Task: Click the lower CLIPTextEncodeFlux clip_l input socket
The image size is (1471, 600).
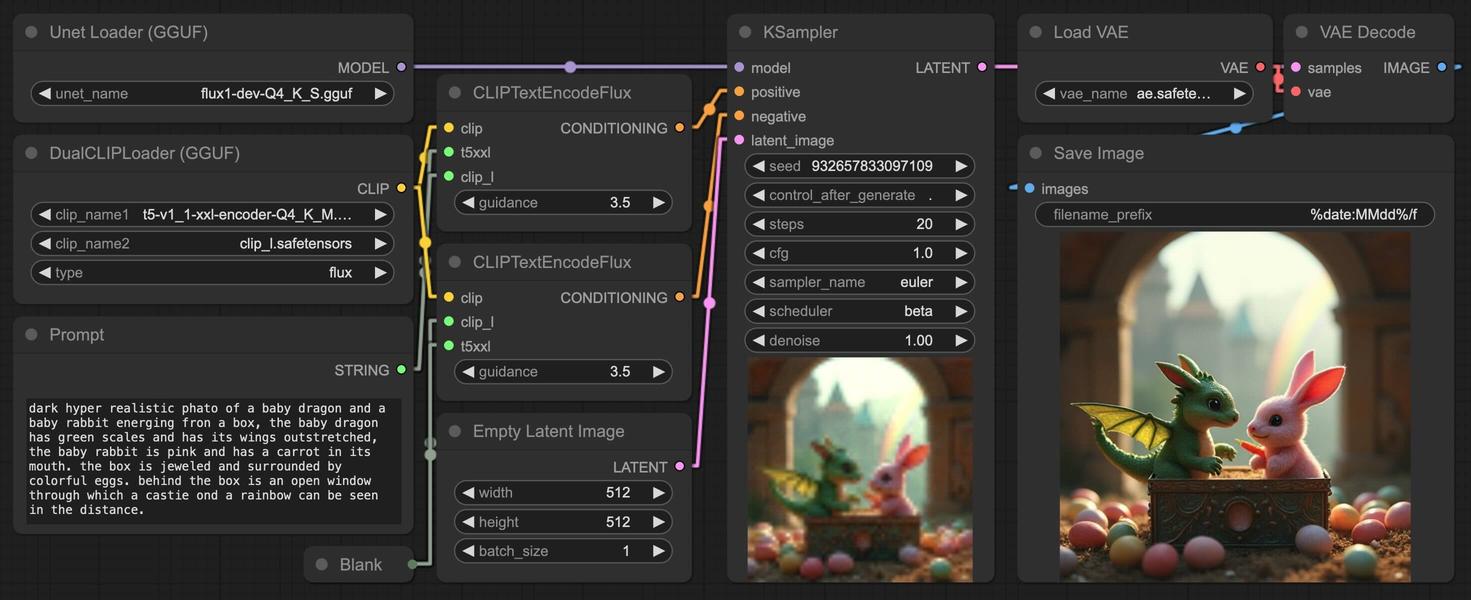Action: pos(449,321)
